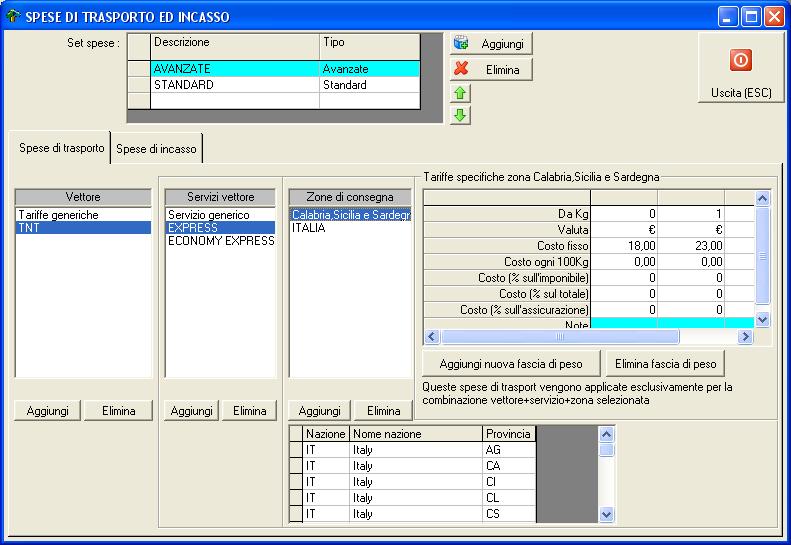Click the Provincia CA cell
This screenshot has width=791, height=545.
(x=508, y=466)
